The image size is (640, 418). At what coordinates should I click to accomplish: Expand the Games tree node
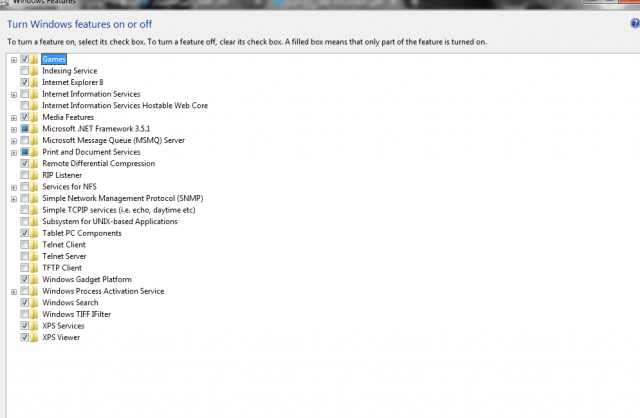[14, 60]
